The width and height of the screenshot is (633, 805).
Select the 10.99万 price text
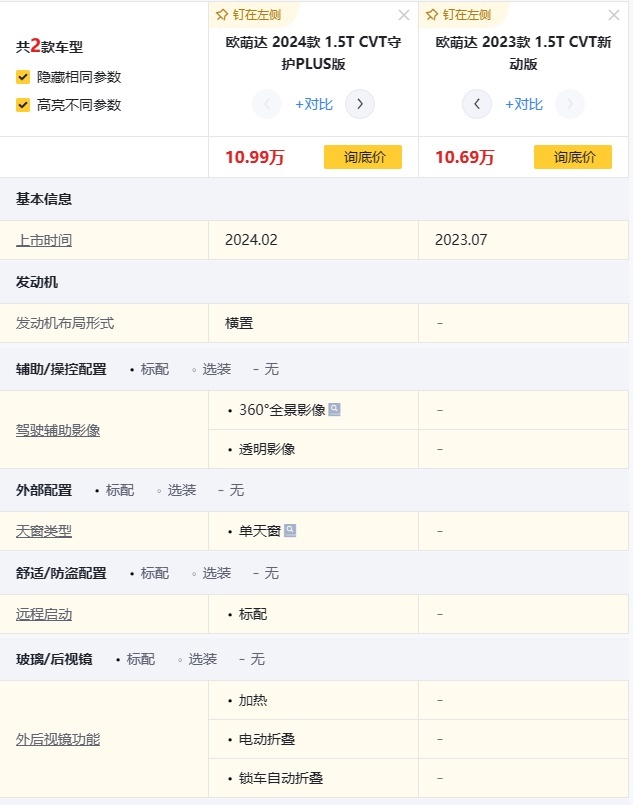point(255,157)
